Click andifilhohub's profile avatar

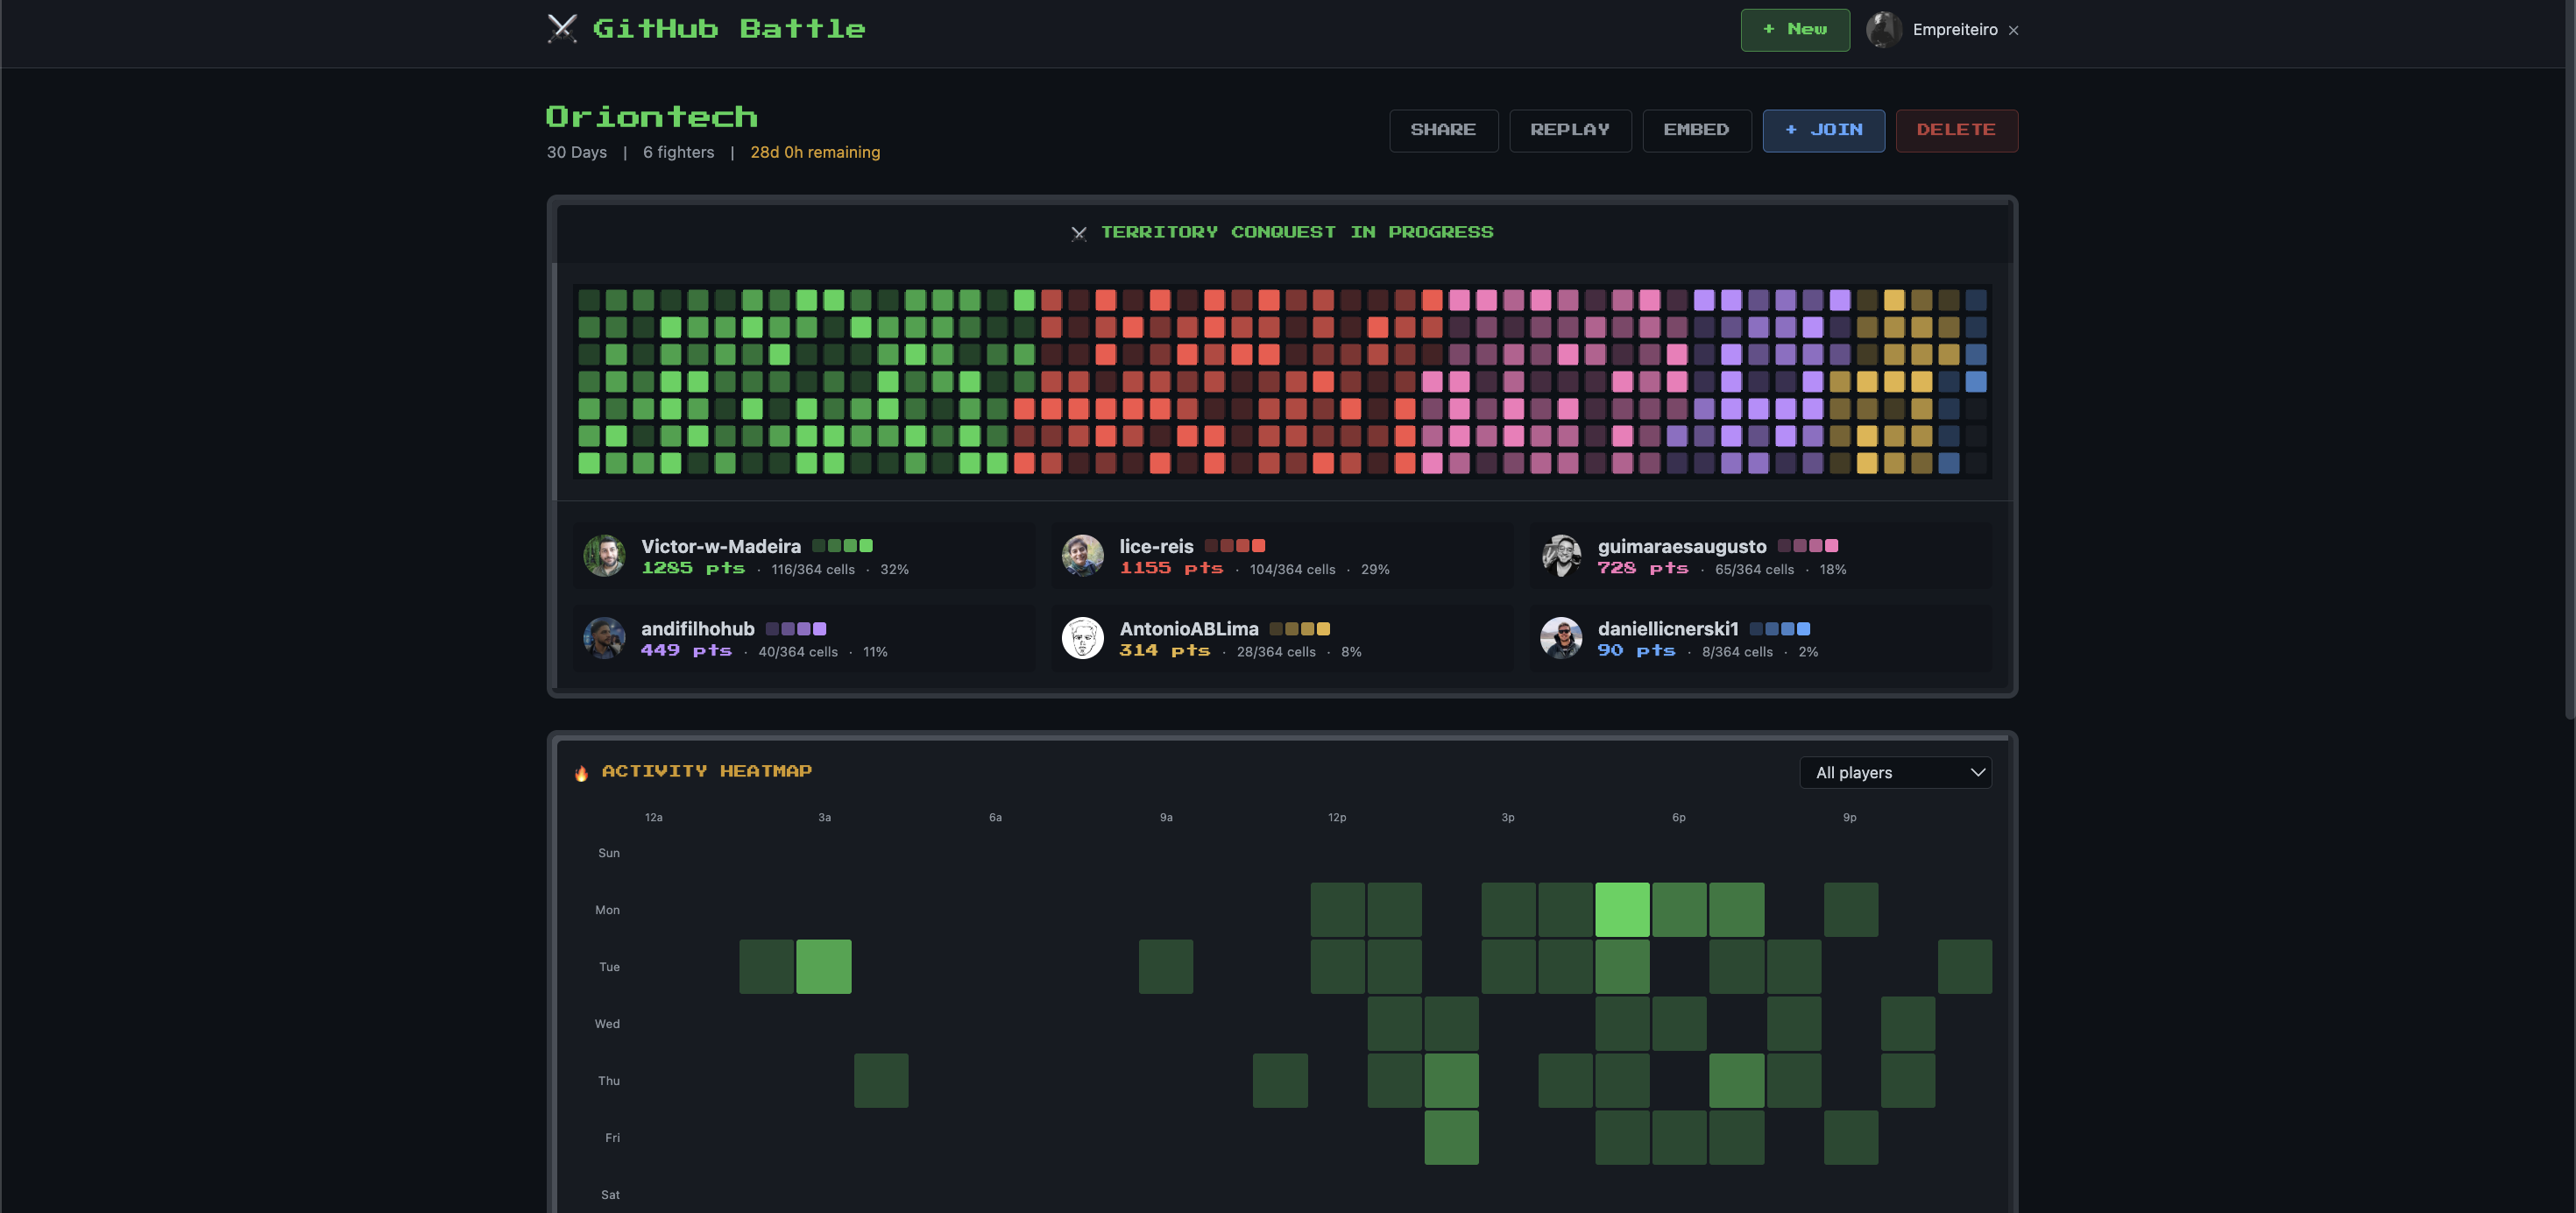click(x=604, y=638)
